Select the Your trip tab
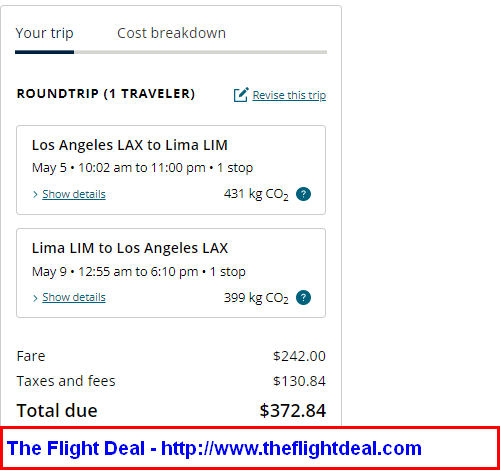The width and height of the screenshot is (500, 470). coord(44,33)
